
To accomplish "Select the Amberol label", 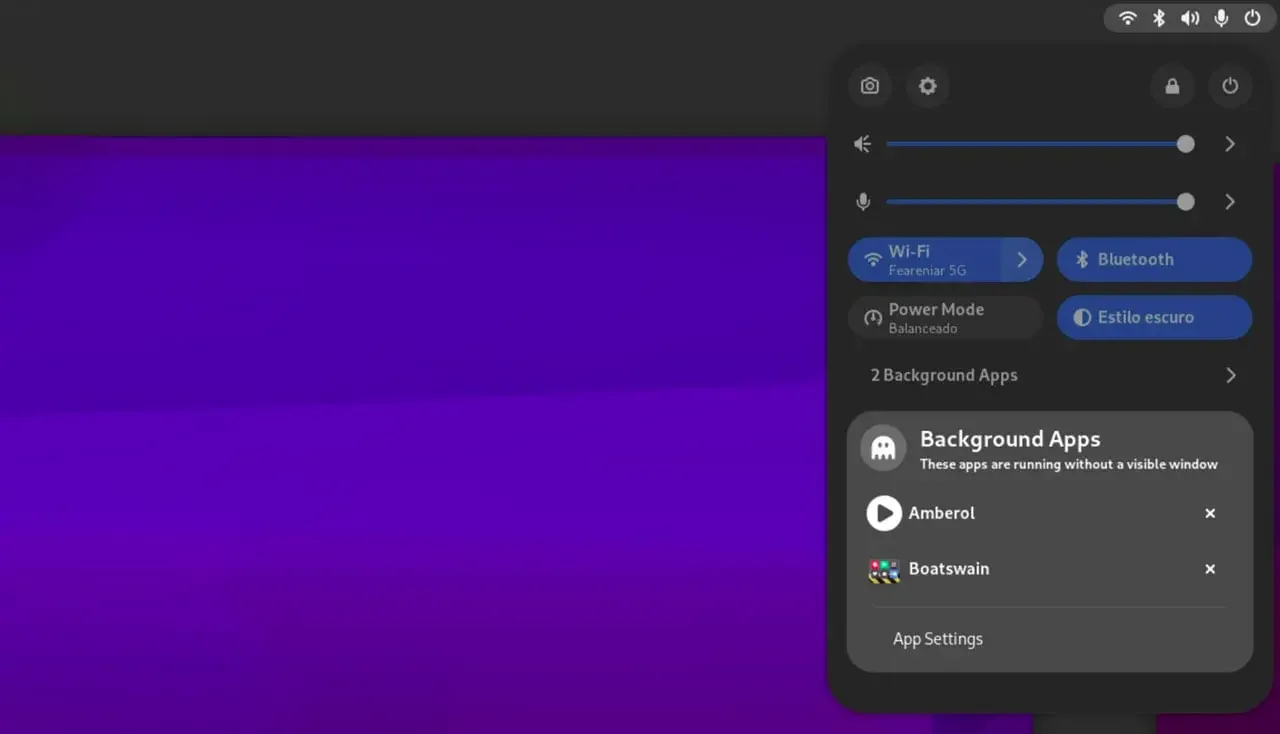I will [942, 513].
